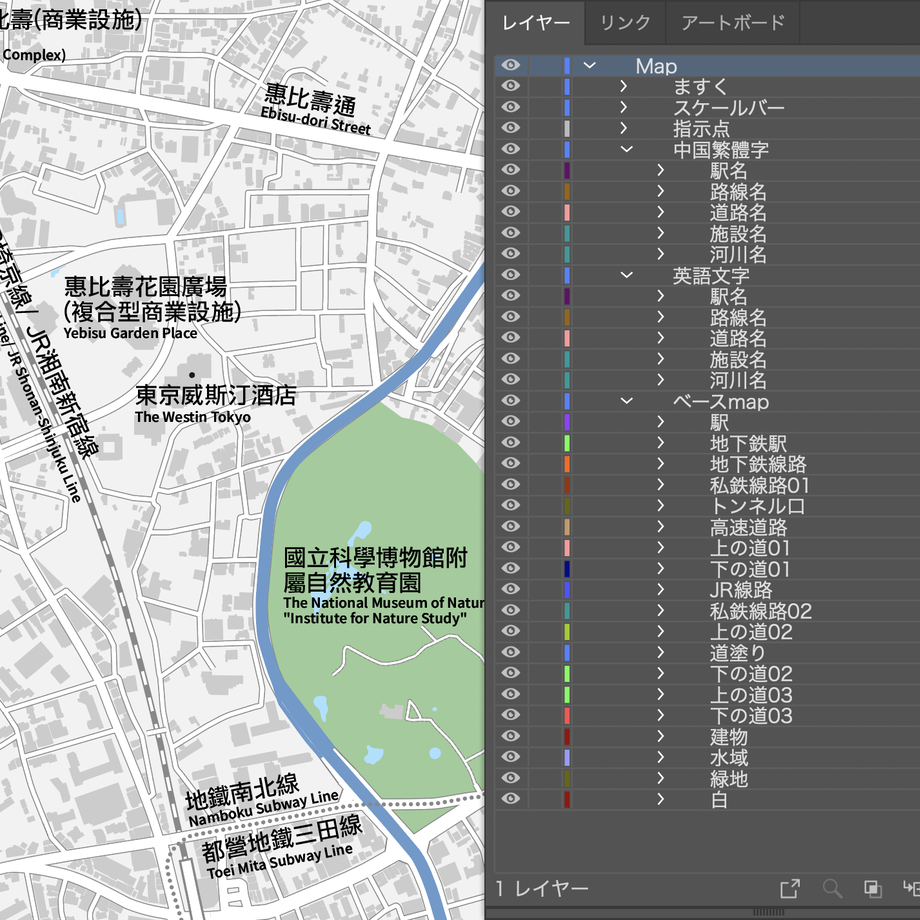Collapse the ベースmap group
This screenshot has width=920, height=920.
pyautogui.click(x=627, y=401)
